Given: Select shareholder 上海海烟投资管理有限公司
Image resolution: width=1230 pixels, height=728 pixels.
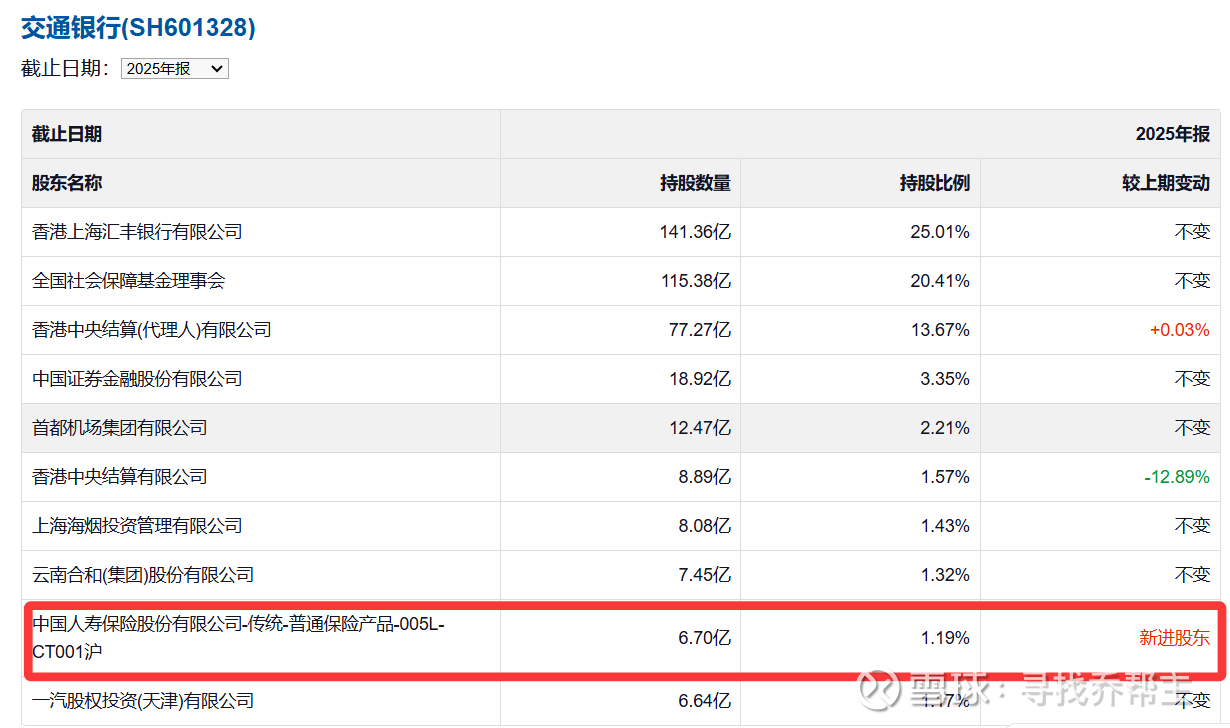Looking at the screenshot, I should tap(137, 526).
